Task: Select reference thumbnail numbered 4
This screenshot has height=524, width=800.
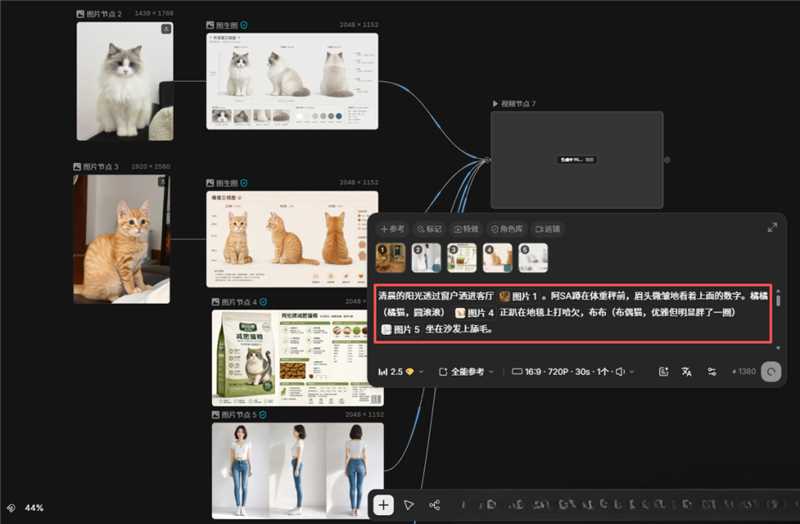Action: pos(497,258)
